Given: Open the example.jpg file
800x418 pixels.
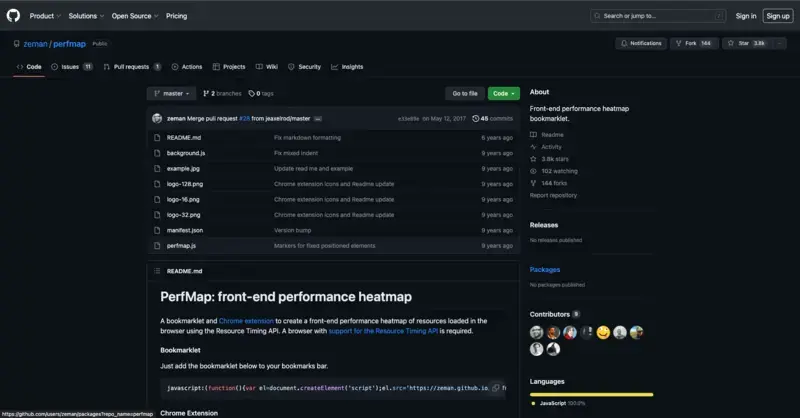Looking at the screenshot, I should (x=183, y=168).
